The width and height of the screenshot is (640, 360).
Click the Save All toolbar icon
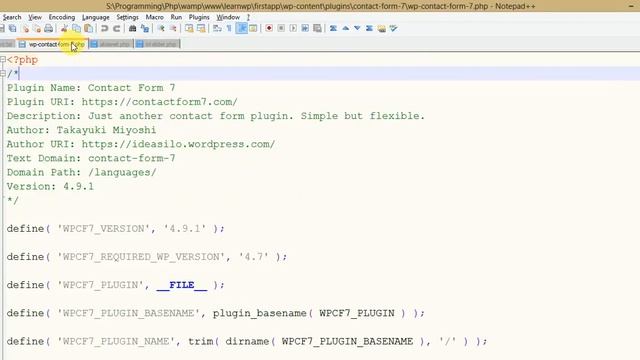click(13, 28)
